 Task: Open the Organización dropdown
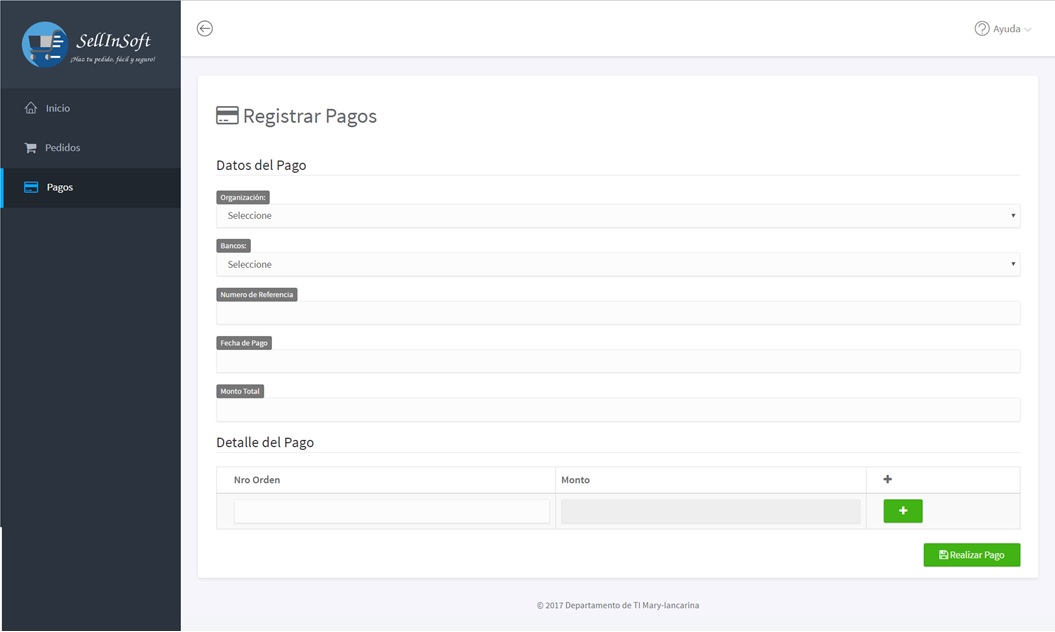pyautogui.click(x=618, y=215)
